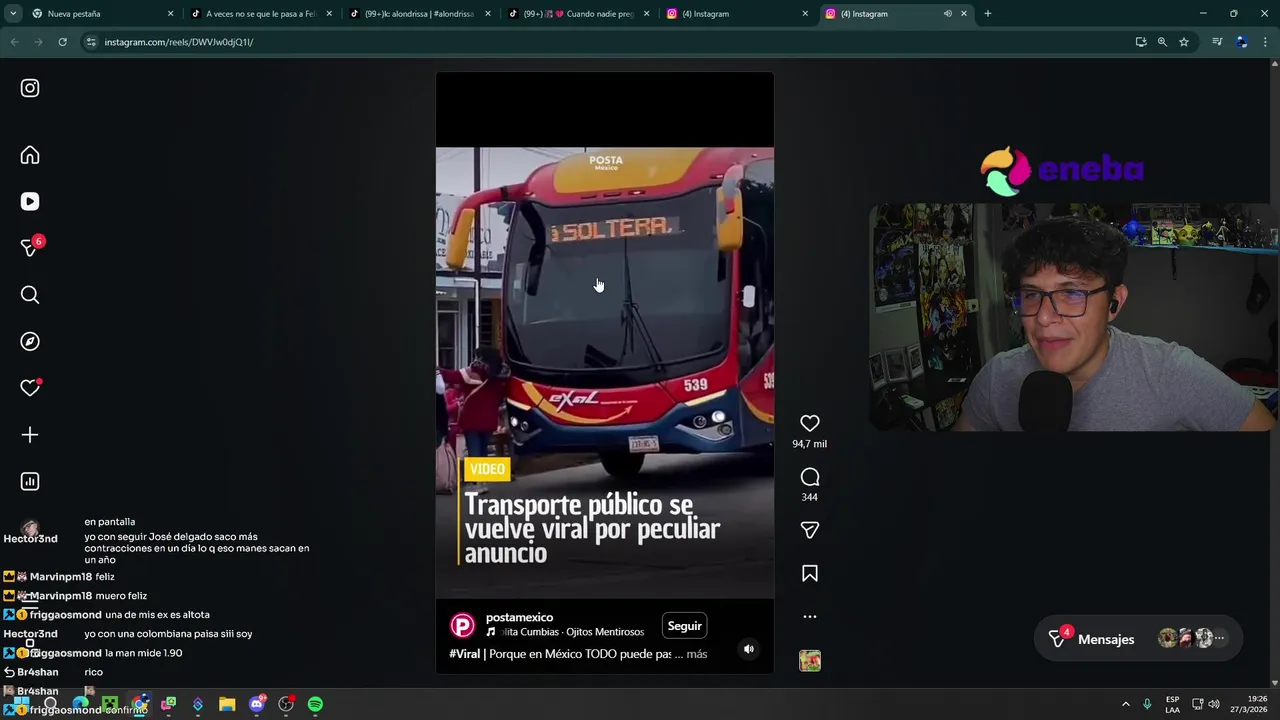Open the media control playlist icon
The width and height of the screenshot is (1280, 720).
[x=1217, y=42]
